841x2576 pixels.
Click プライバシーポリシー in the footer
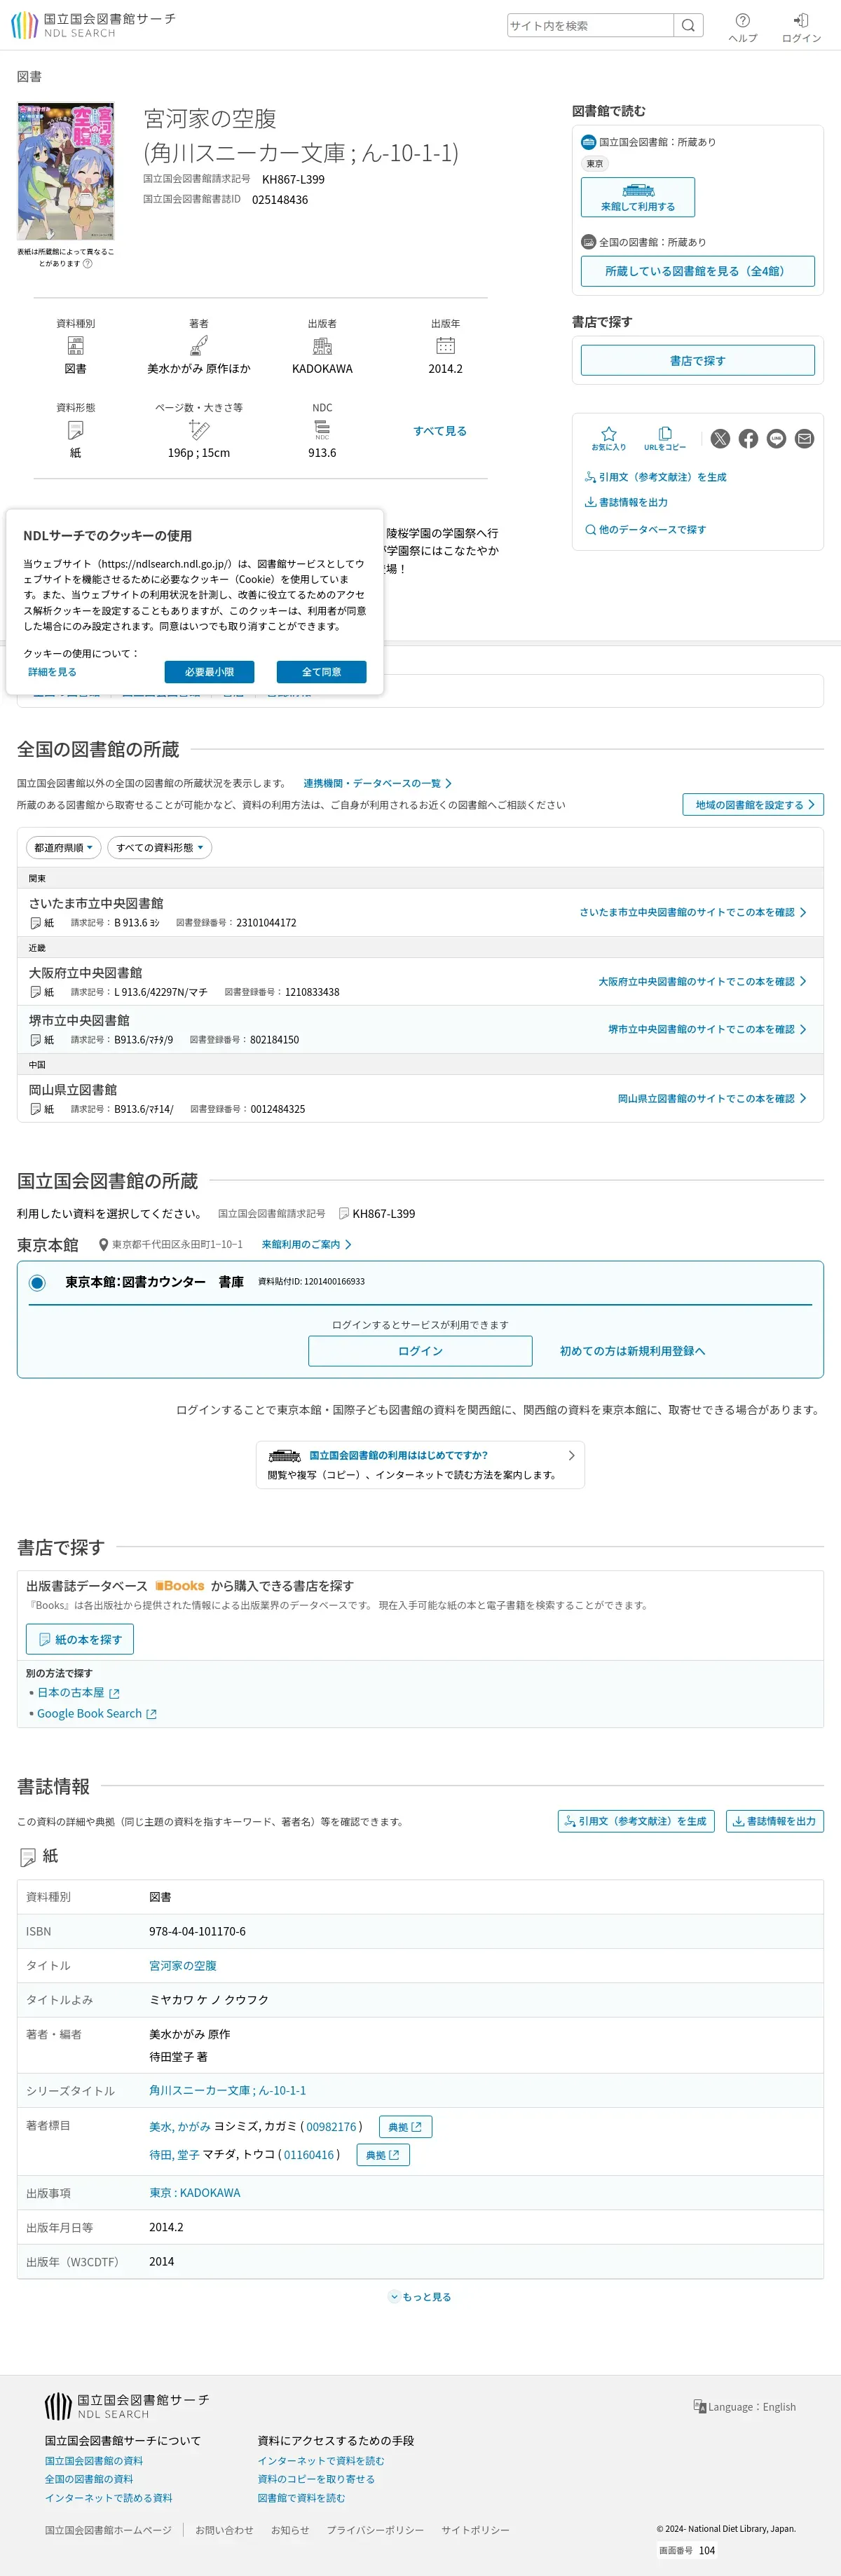point(375,2529)
